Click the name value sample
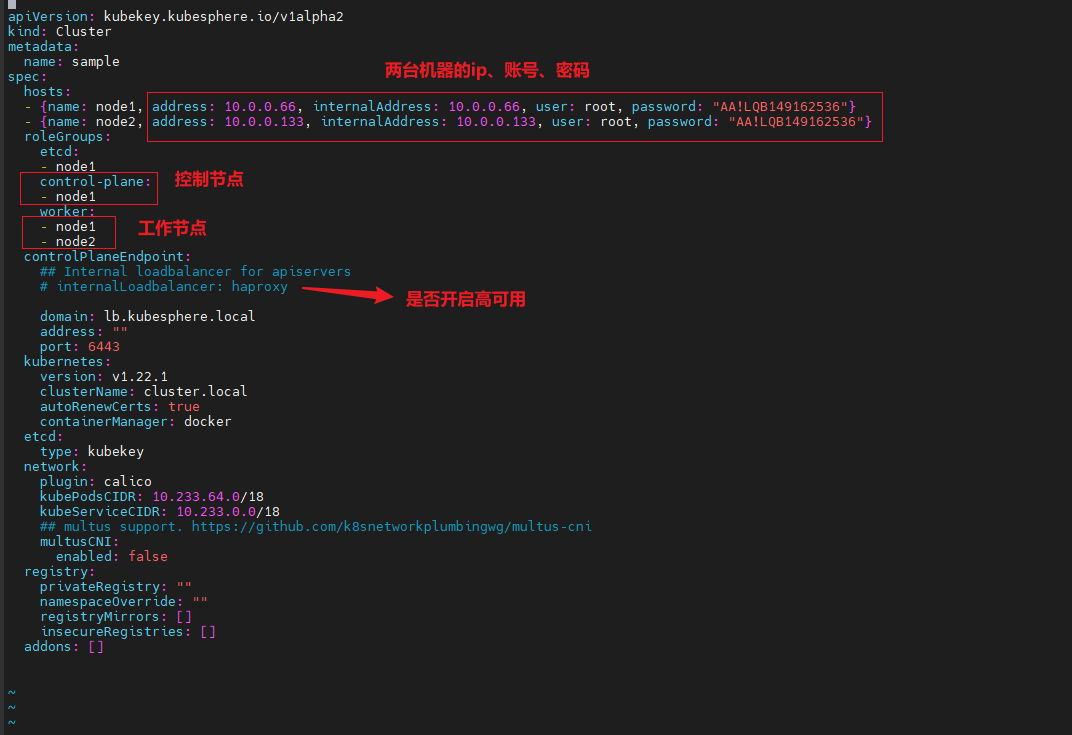The image size is (1072, 735). tap(96, 62)
